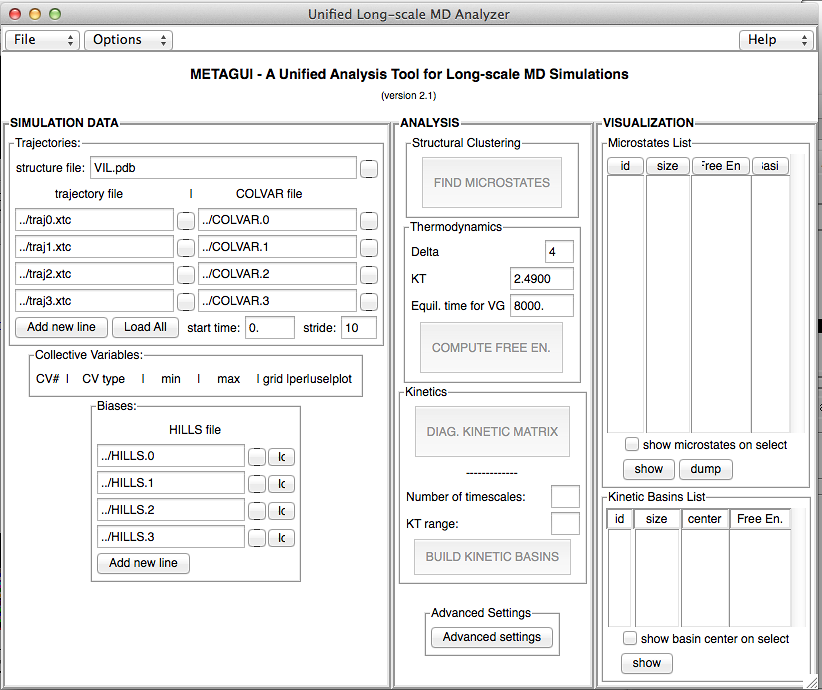Open Advanced settings
Image resolution: width=822 pixels, height=690 pixels.
[491, 637]
